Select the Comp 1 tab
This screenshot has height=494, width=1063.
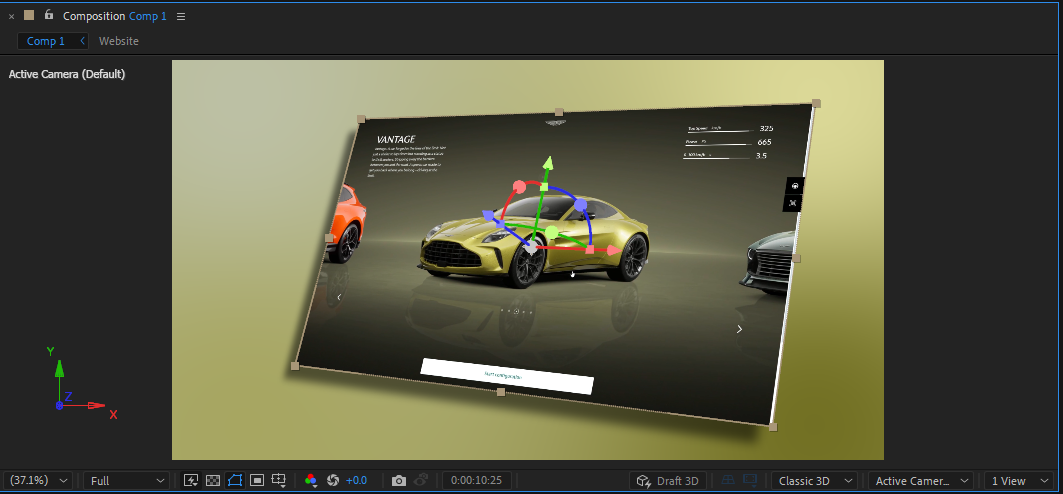[45, 41]
